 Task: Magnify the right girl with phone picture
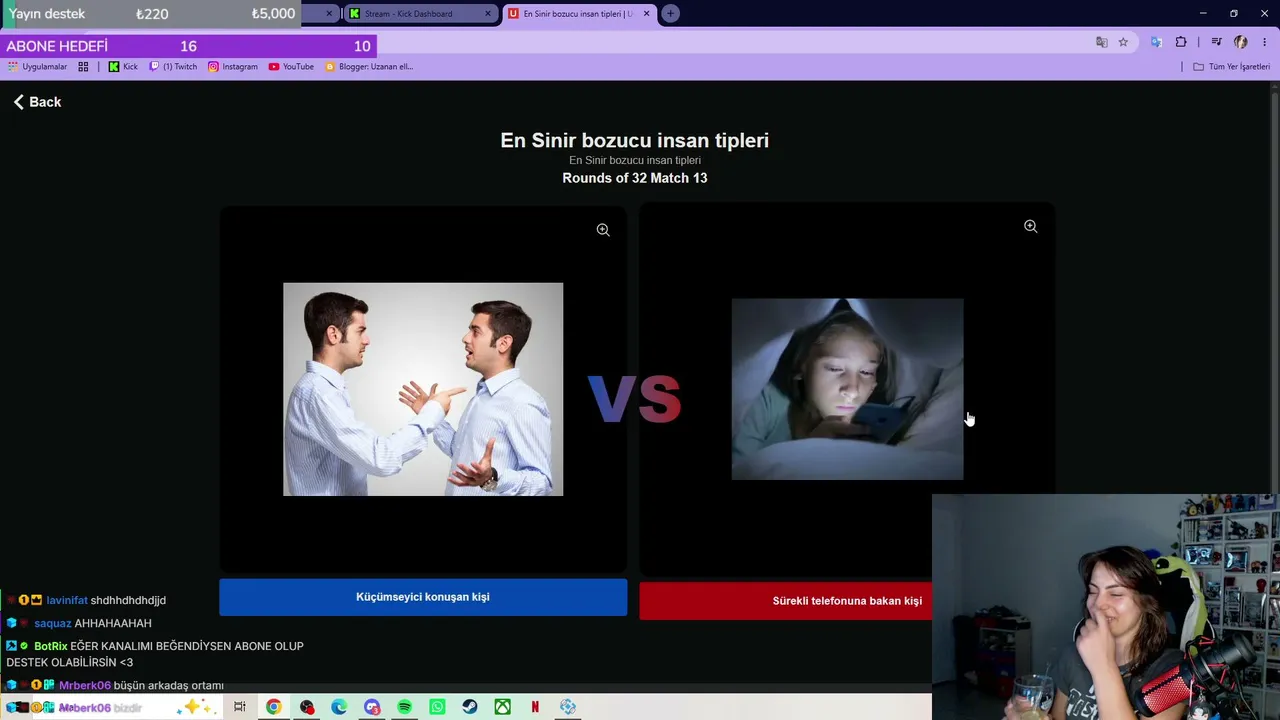1030,227
